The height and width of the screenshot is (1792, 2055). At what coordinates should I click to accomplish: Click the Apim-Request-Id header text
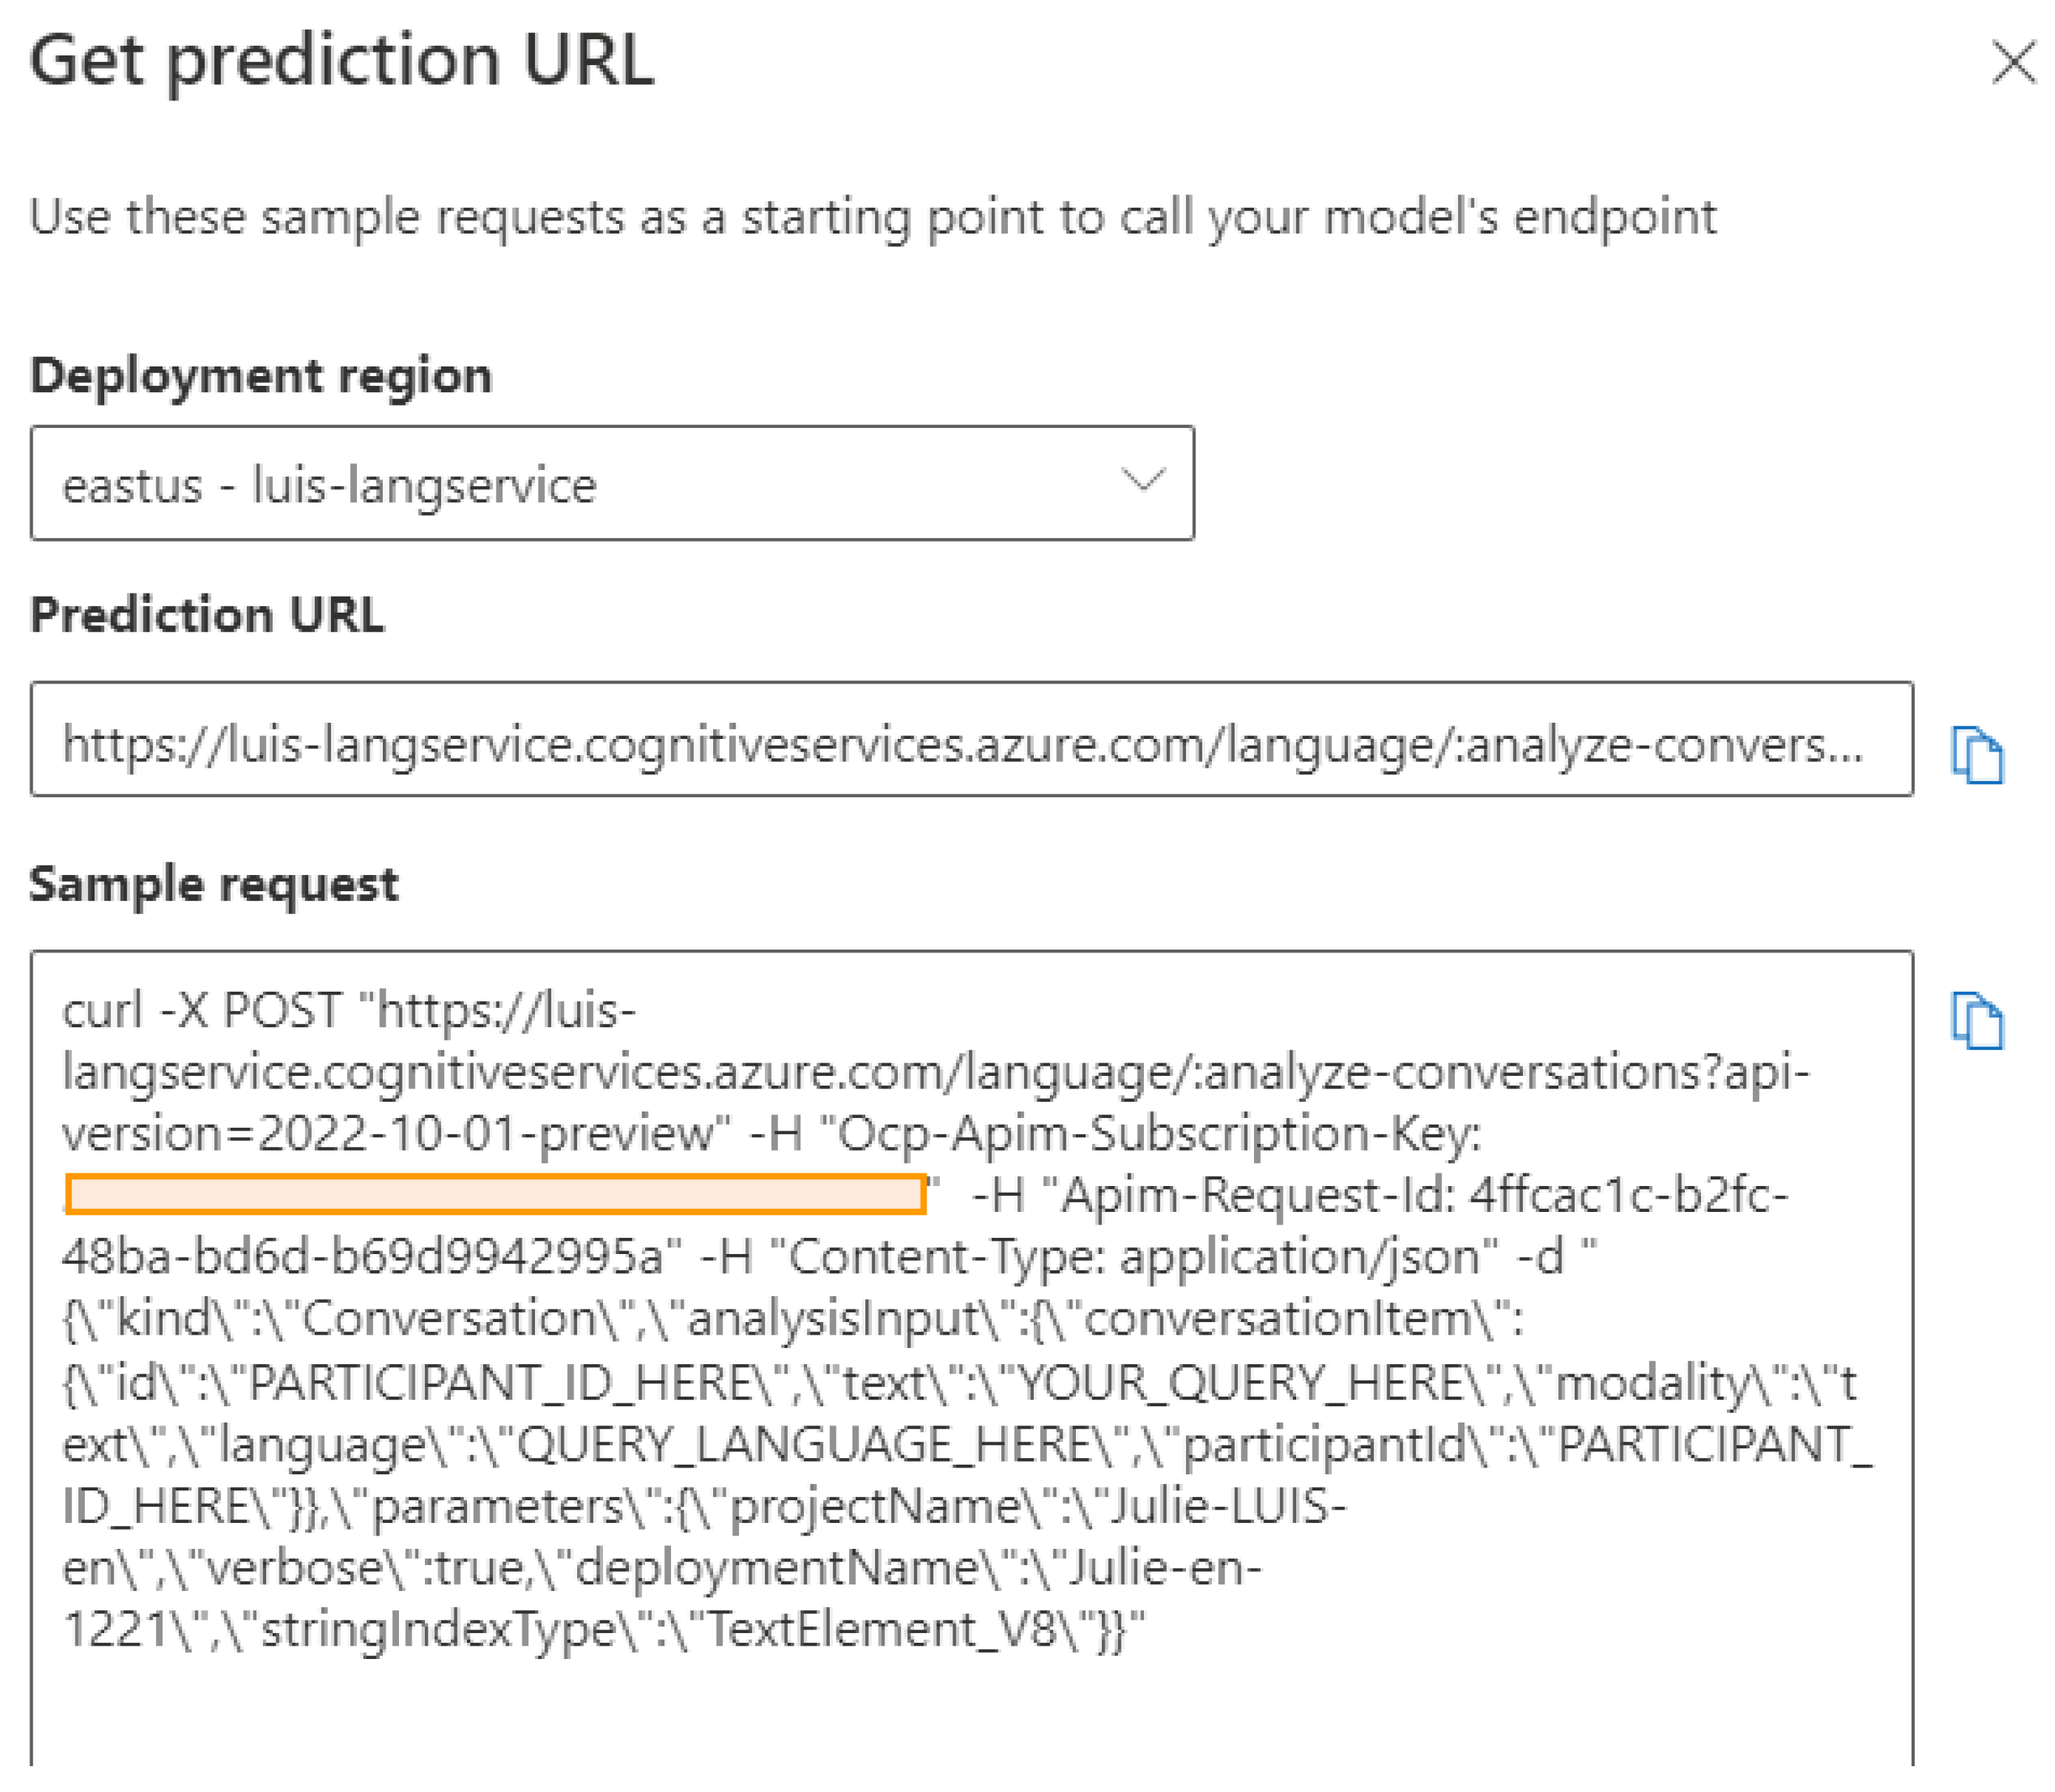tap(1250, 1196)
